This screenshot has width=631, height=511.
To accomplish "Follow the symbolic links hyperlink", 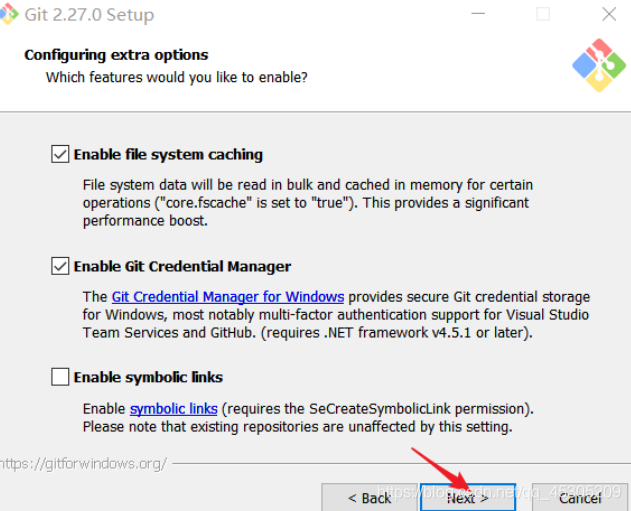I will pyautogui.click(x=173, y=409).
